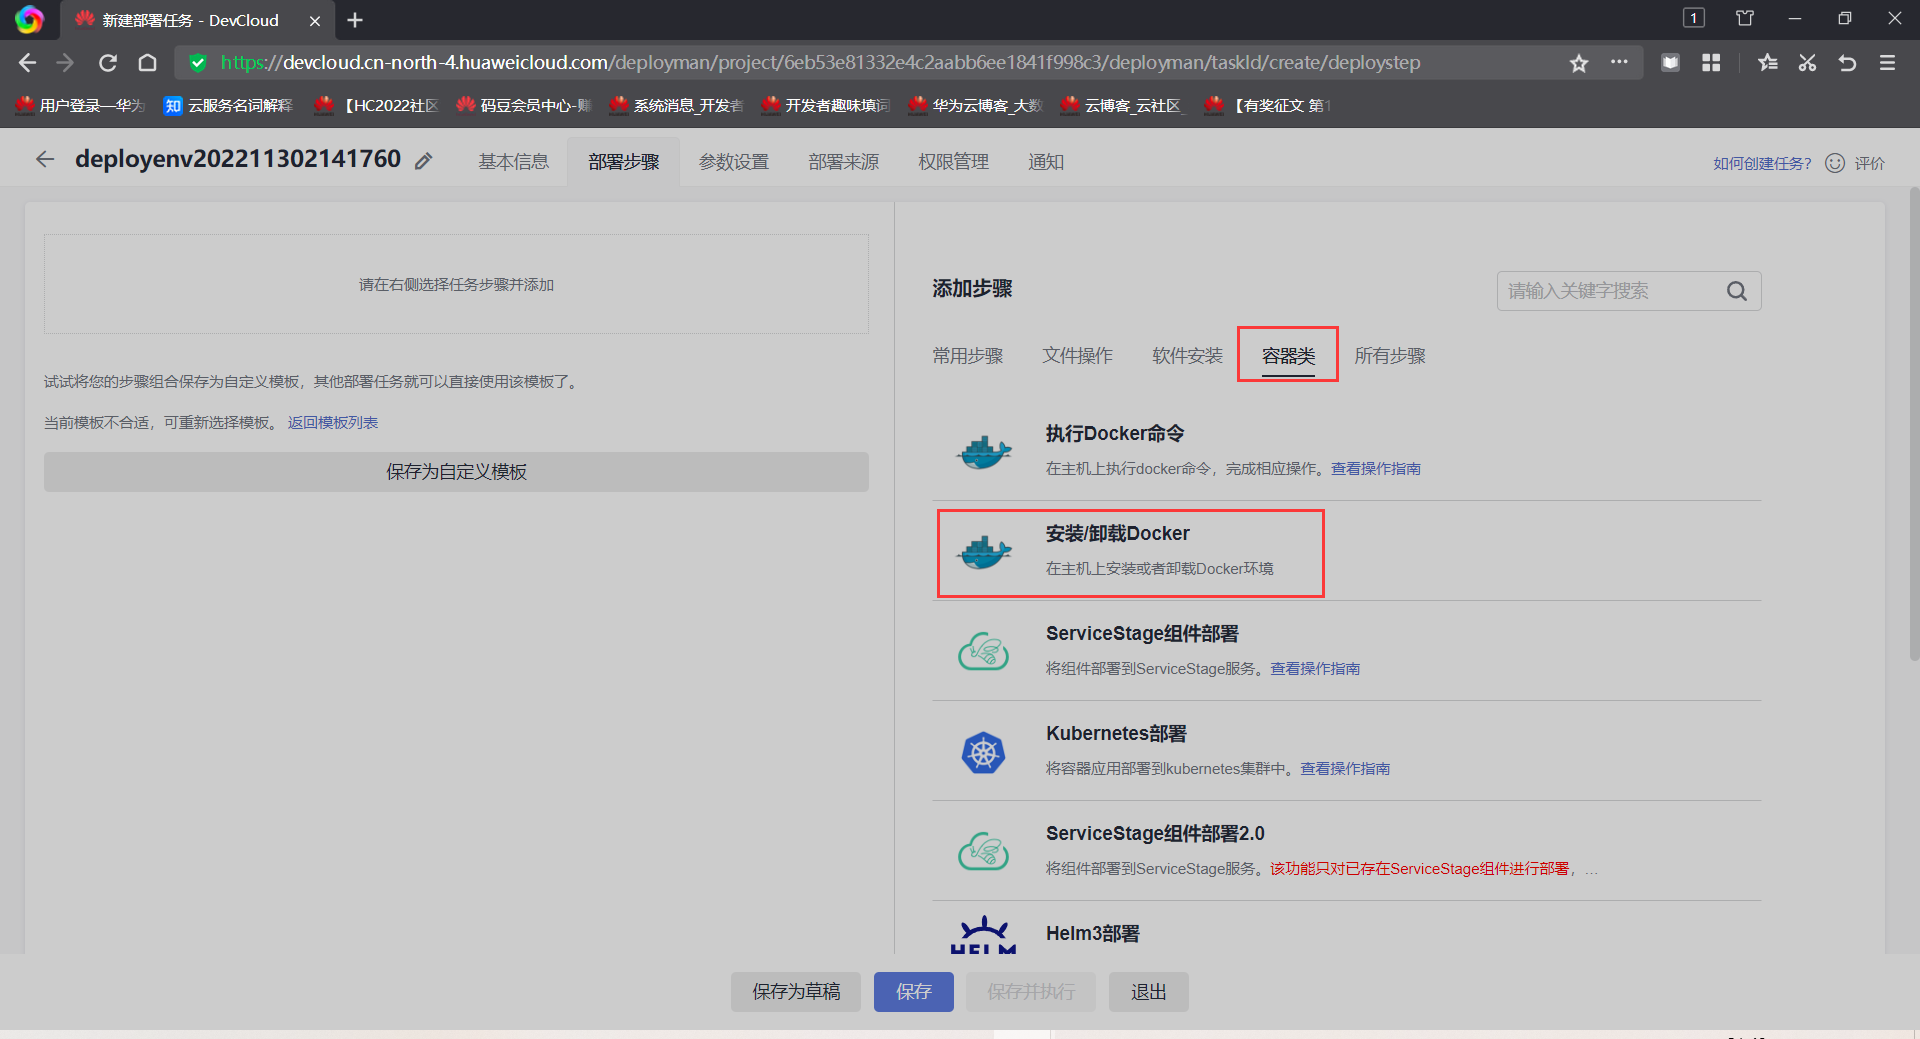
Task: Go back using arrow beside deployenv title
Action: coord(45,159)
